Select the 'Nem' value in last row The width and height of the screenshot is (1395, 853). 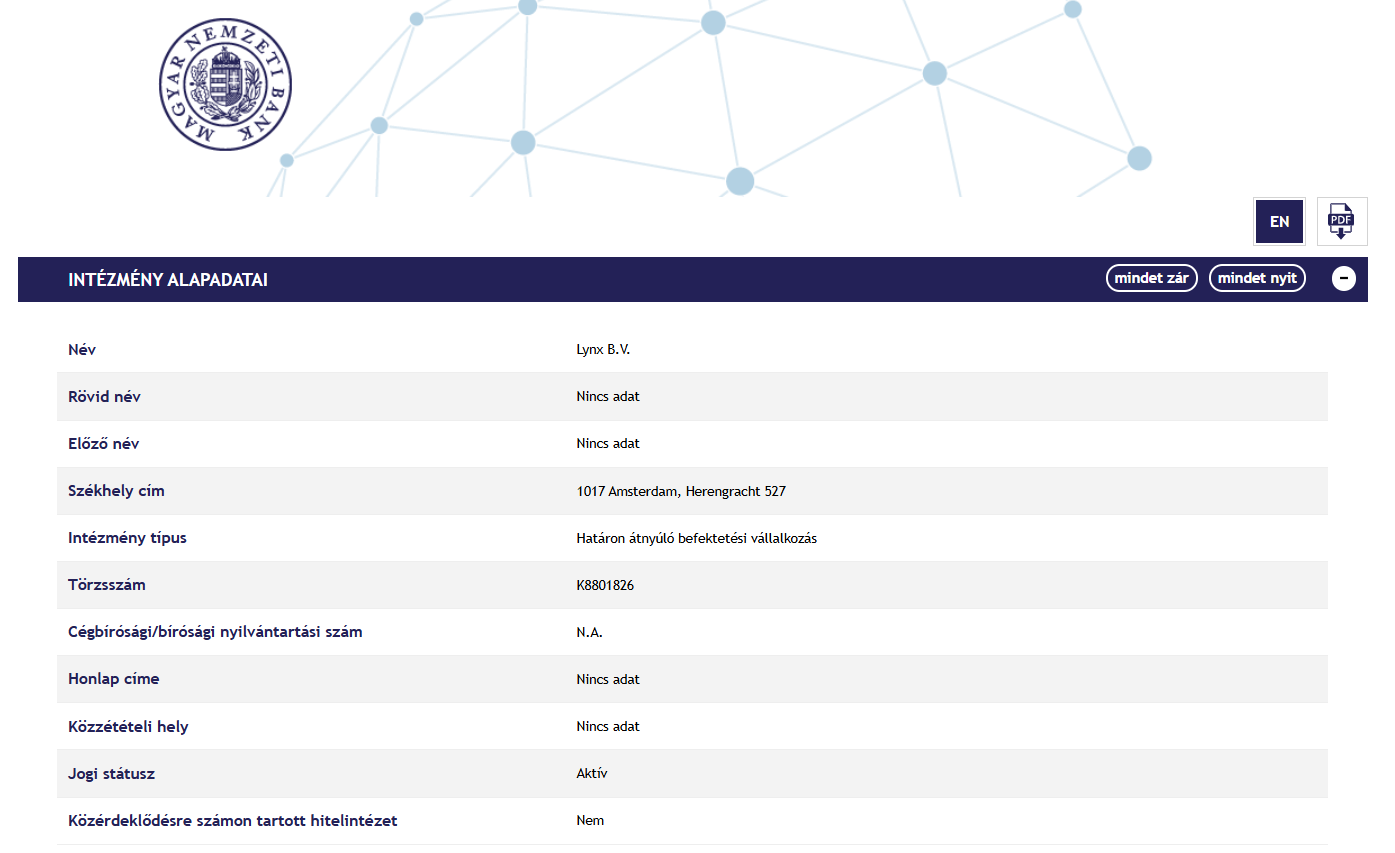click(590, 820)
